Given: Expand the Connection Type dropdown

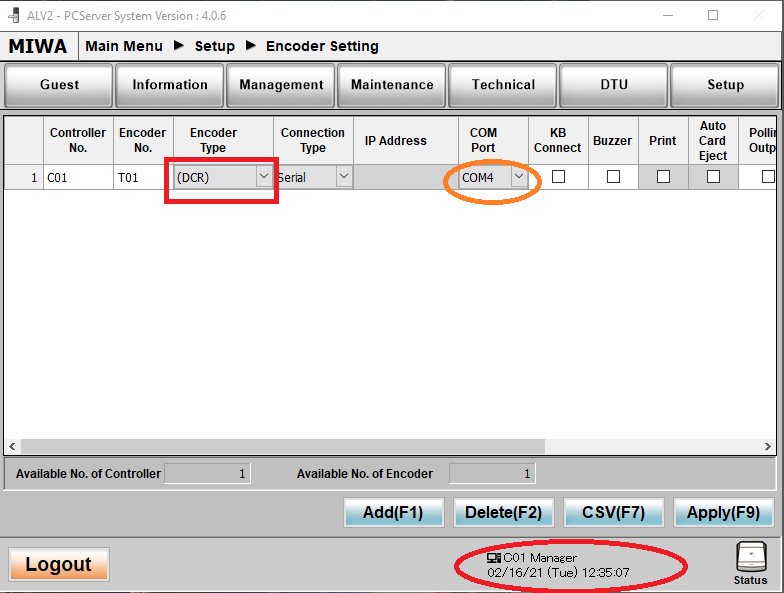Looking at the screenshot, I should (x=343, y=177).
